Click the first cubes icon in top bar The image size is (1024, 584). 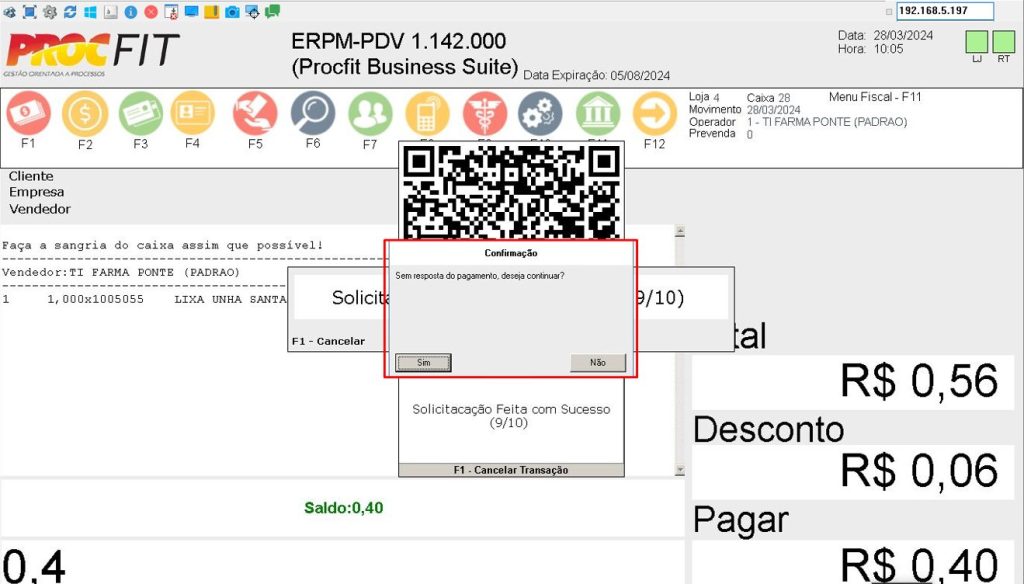10,12
